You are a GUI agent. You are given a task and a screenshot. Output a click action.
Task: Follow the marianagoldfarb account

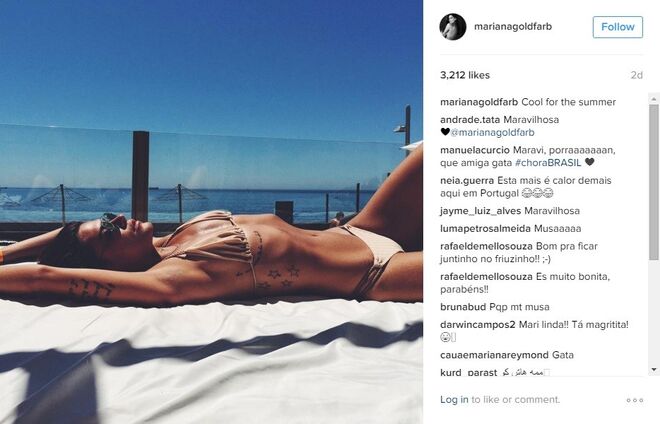click(617, 27)
